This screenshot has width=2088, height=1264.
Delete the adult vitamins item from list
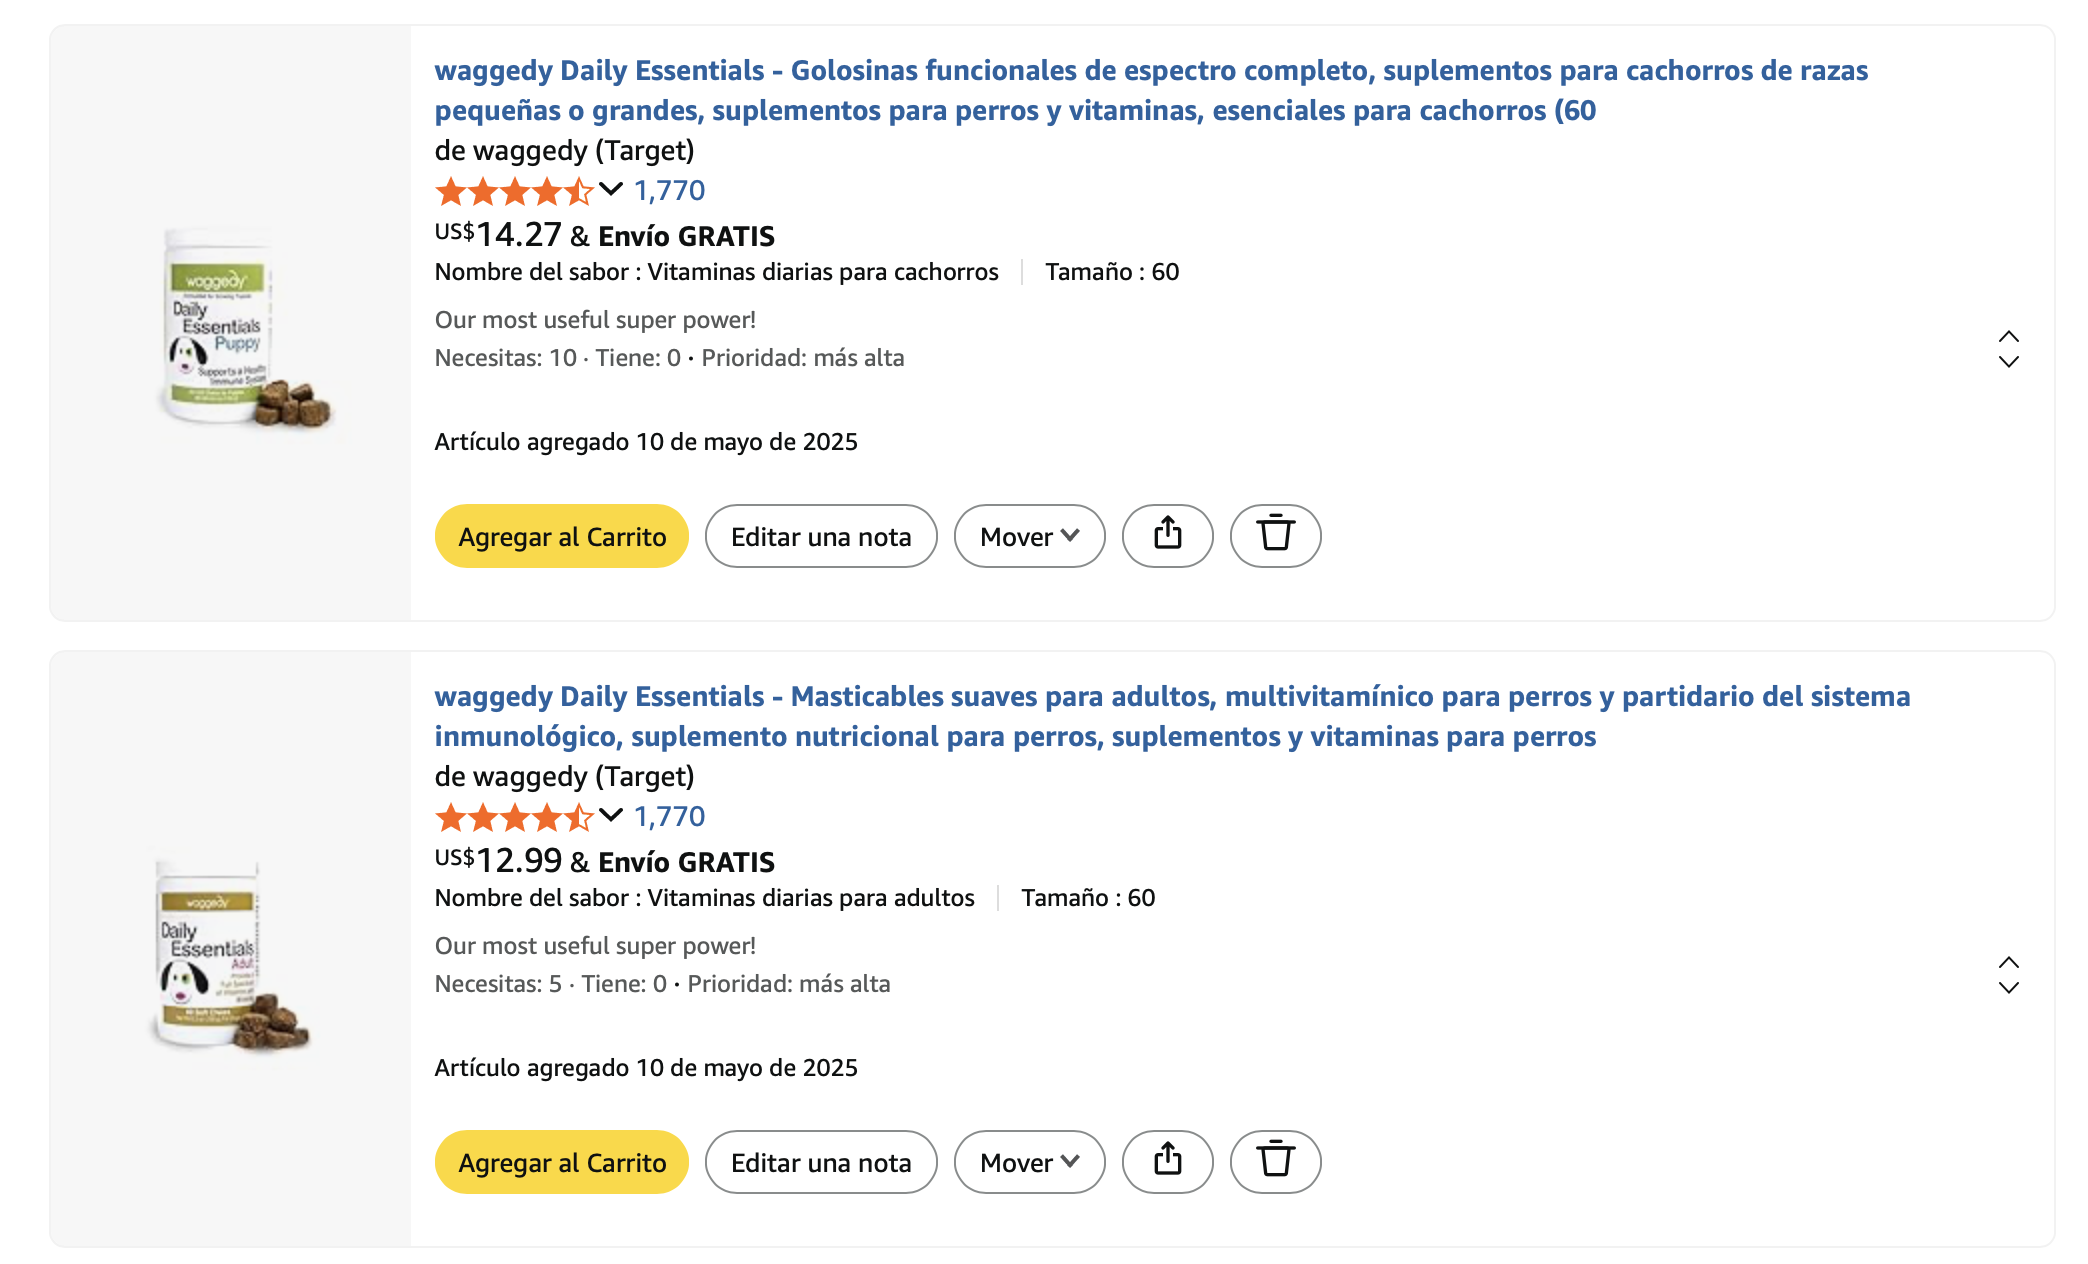click(1275, 1162)
